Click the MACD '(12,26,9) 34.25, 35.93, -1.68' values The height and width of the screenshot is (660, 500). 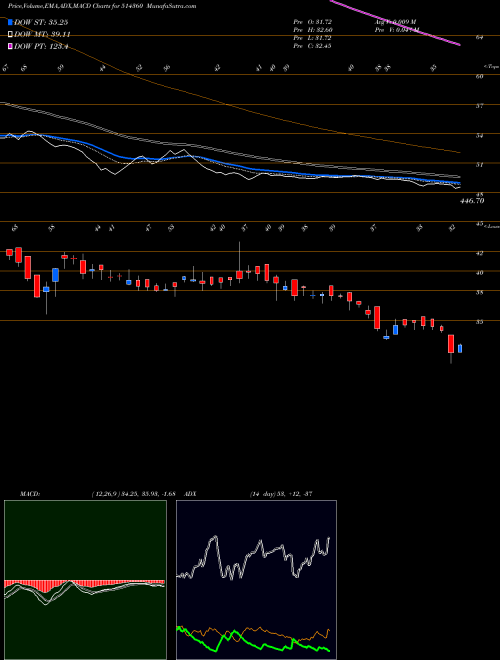[x=133, y=494]
